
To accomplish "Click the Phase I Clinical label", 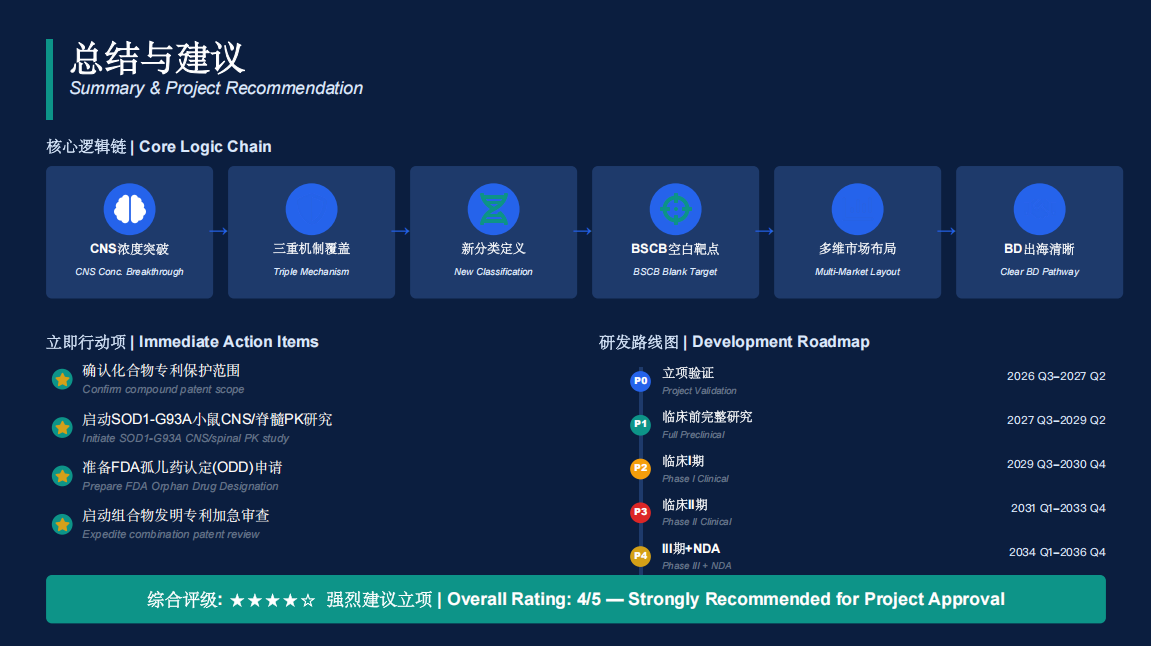I will (695, 479).
